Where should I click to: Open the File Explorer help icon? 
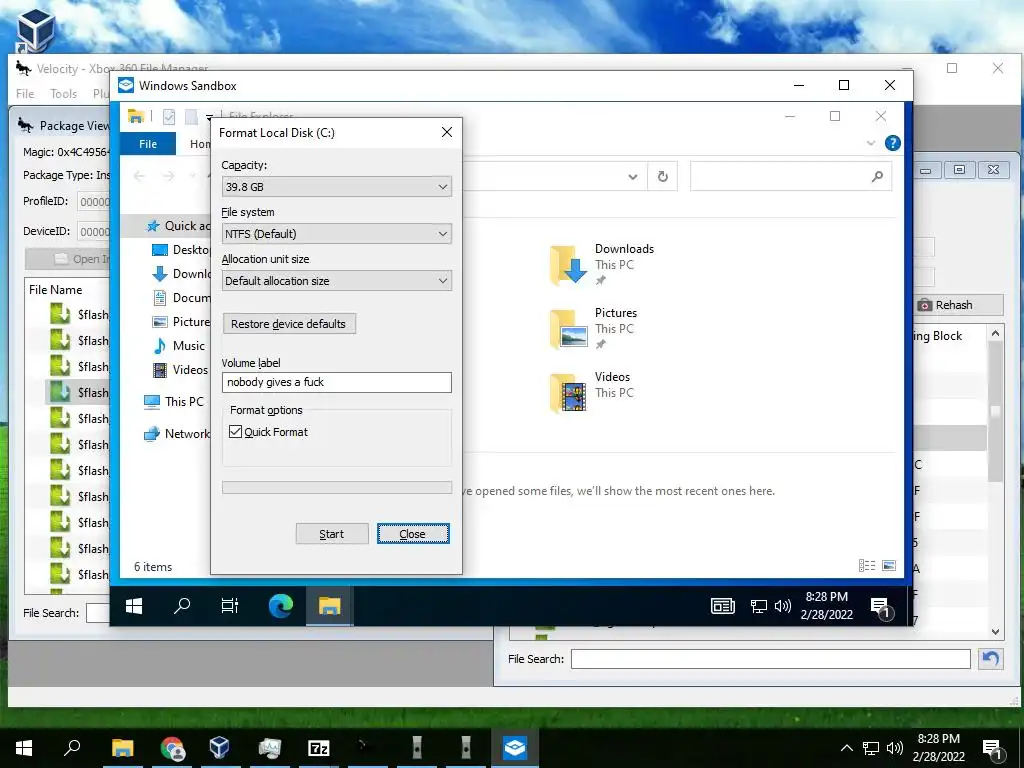892,143
